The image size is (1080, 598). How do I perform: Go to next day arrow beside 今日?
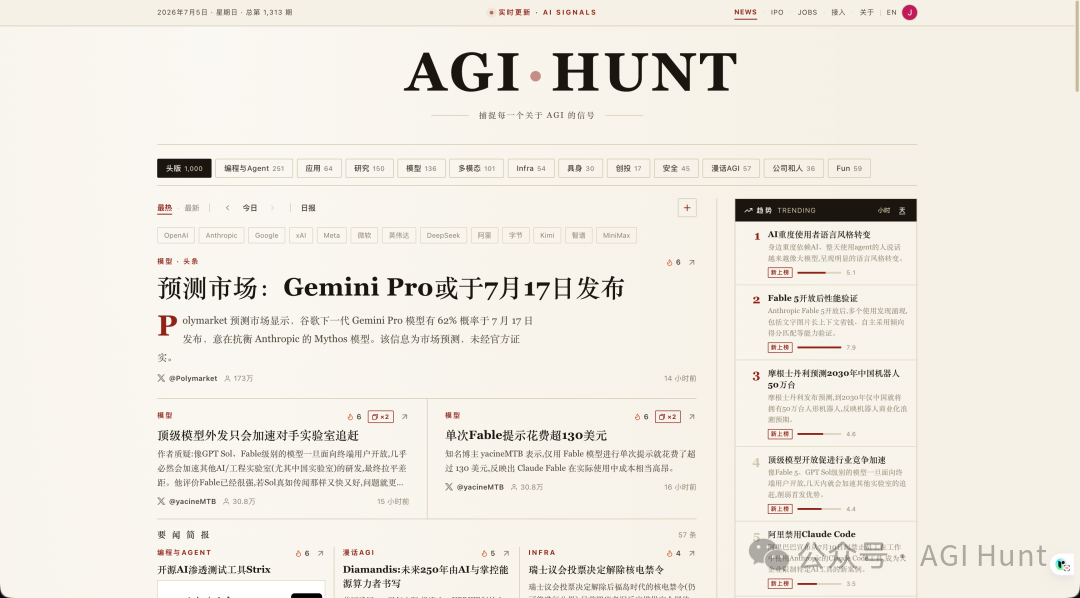click(272, 208)
